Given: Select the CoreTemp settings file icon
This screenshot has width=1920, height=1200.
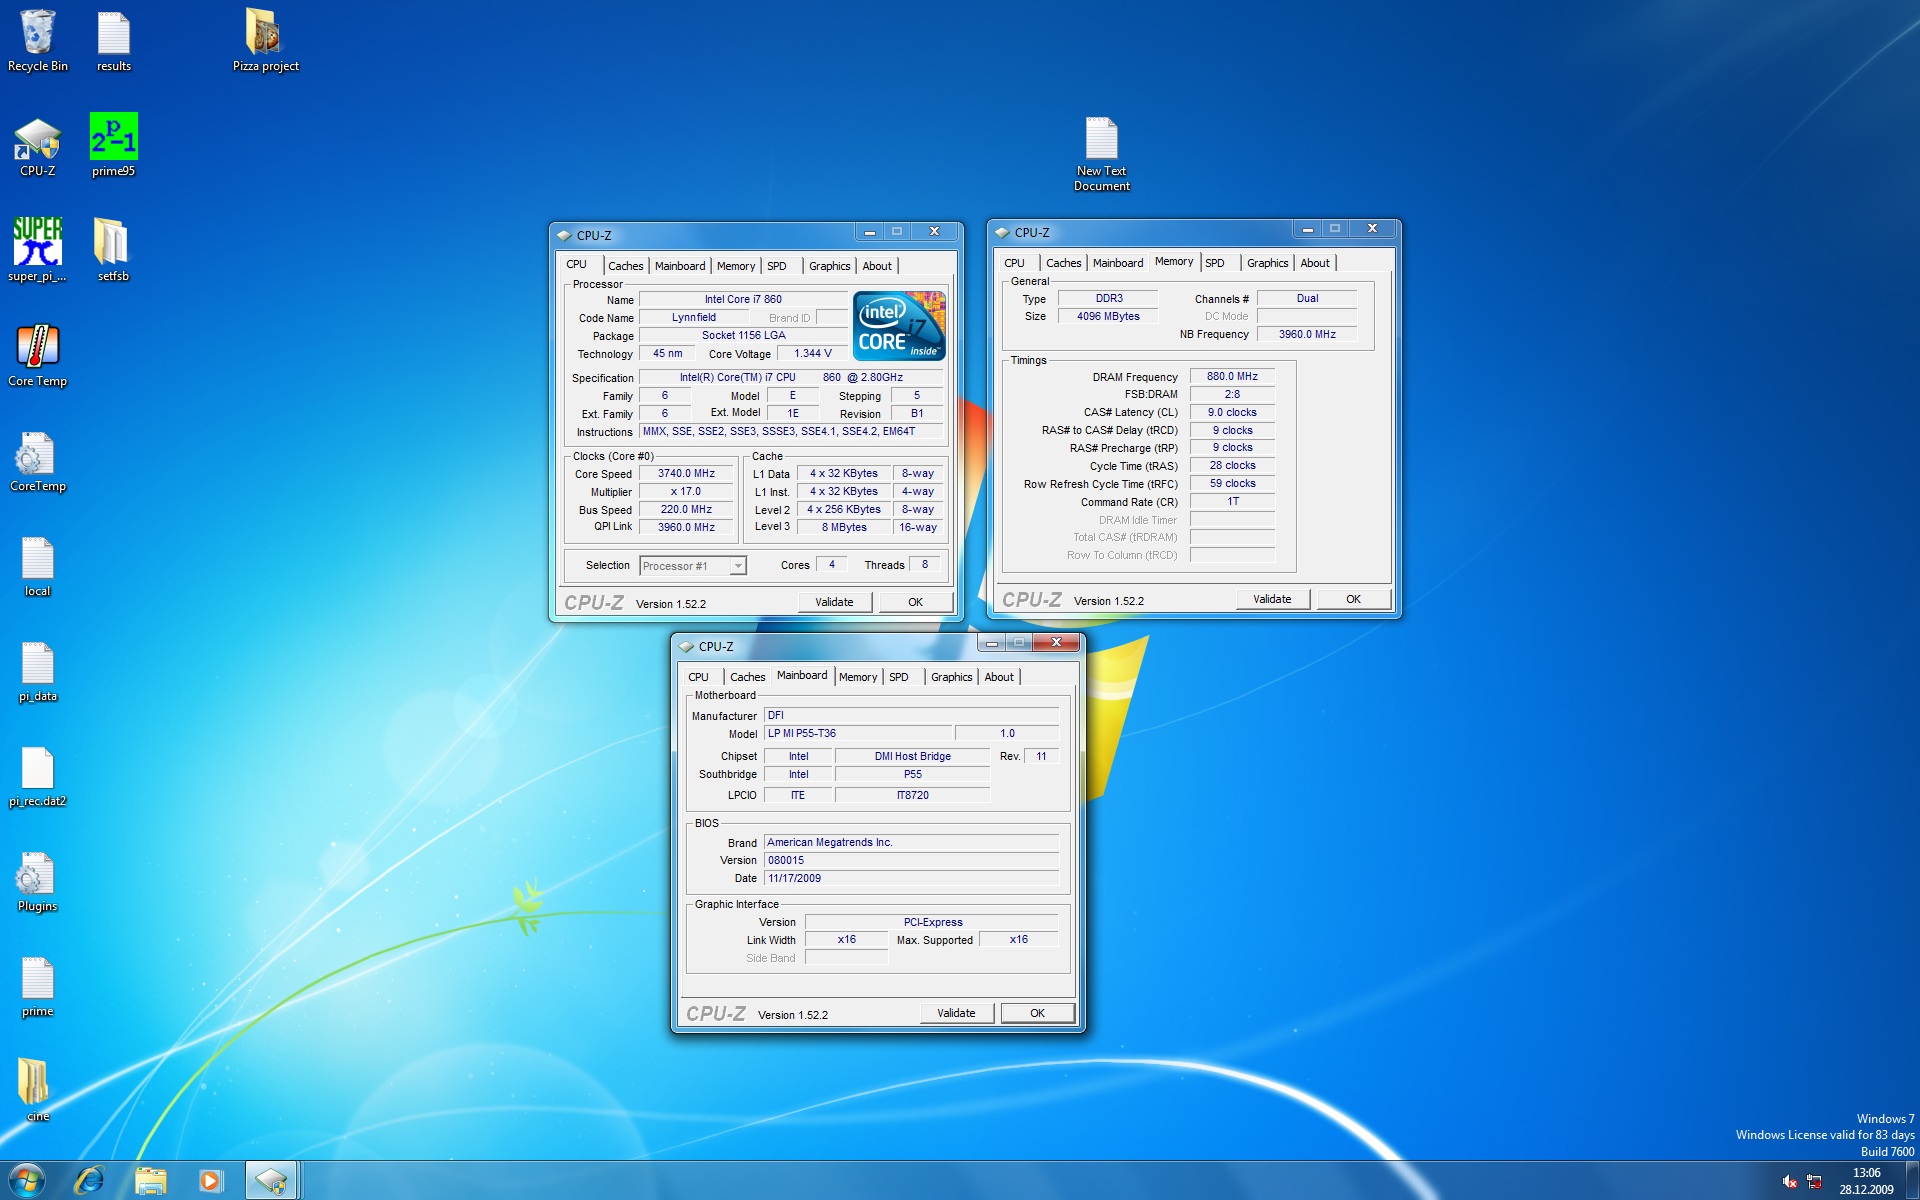Looking at the screenshot, I should [x=38, y=461].
